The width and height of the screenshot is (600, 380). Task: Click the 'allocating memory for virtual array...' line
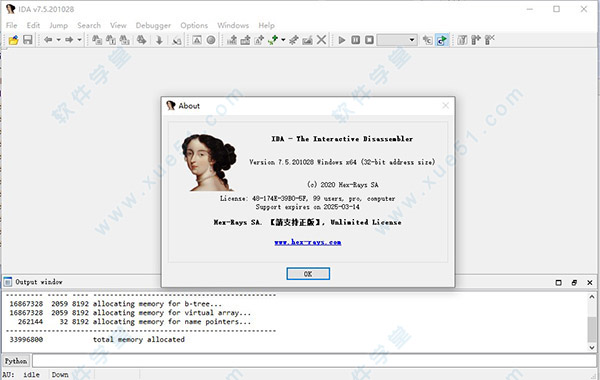click(x=172, y=313)
